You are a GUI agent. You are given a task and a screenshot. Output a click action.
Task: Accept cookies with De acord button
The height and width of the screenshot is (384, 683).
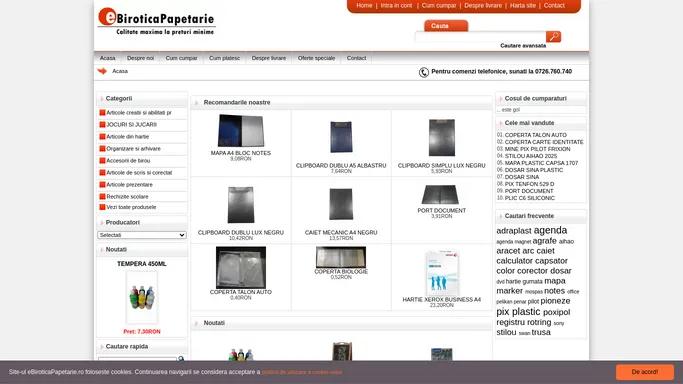point(645,372)
